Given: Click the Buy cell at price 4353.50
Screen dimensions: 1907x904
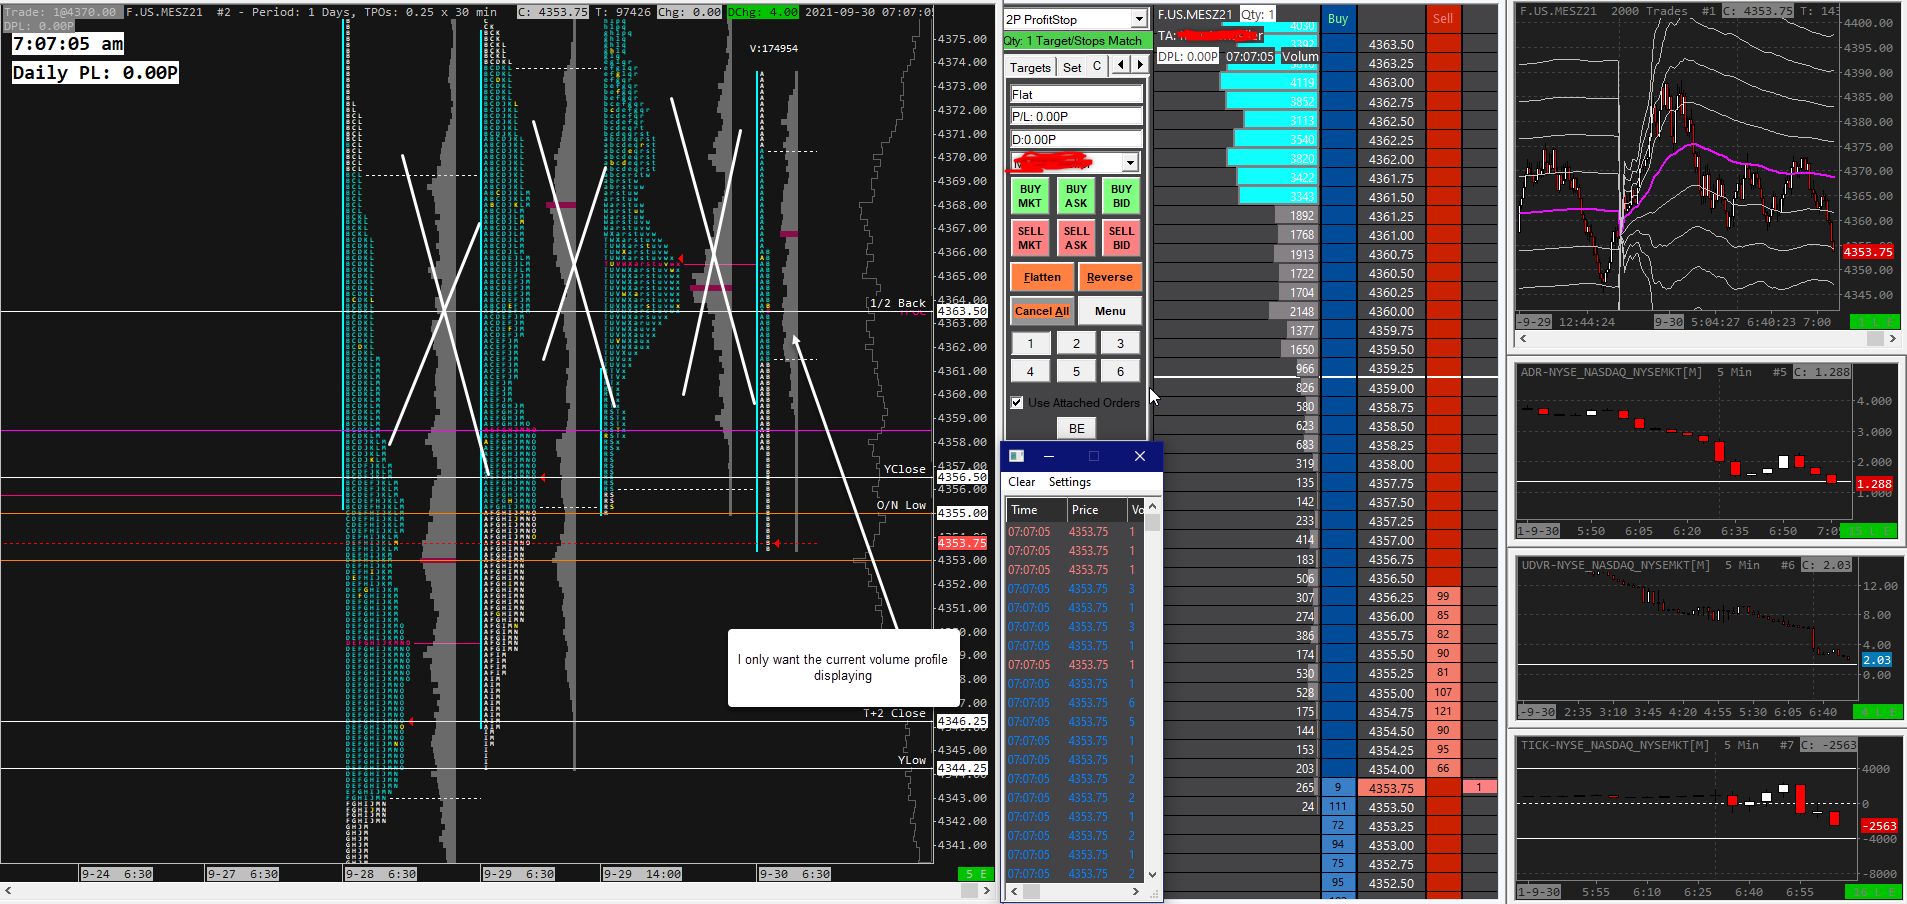Looking at the screenshot, I should (1338, 807).
